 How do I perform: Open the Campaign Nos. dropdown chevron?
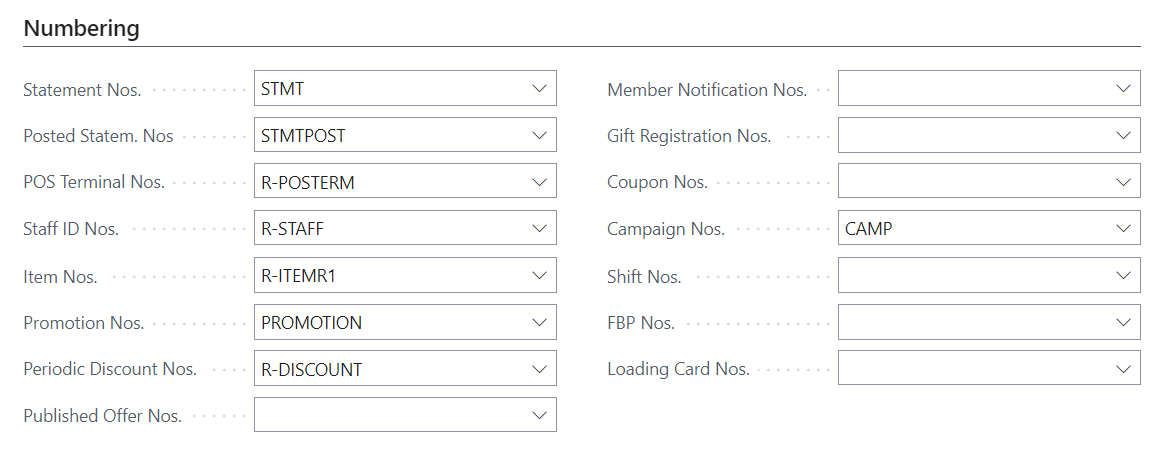click(1123, 229)
